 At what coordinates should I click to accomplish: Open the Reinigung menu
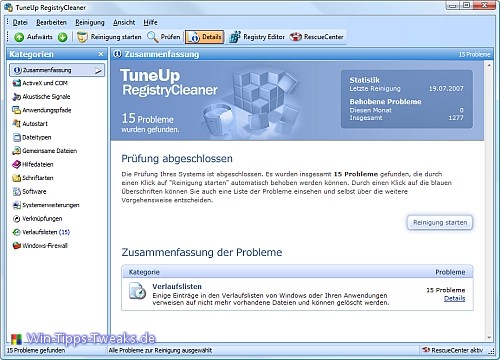coord(90,22)
